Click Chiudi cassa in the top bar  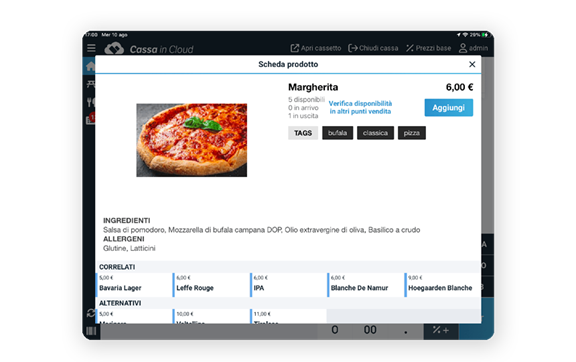point(373,48)
